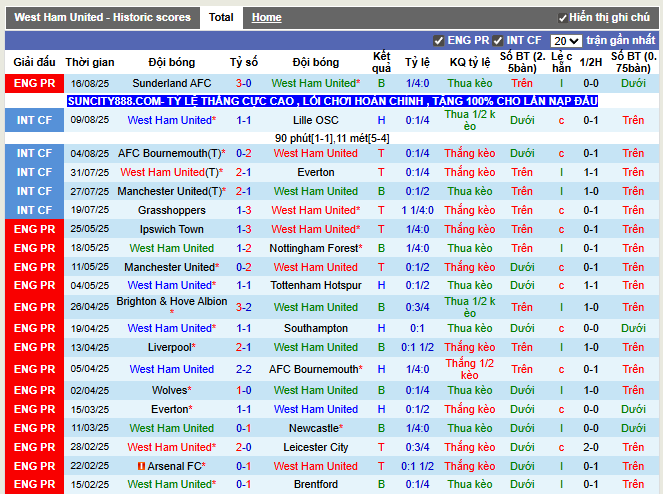Open AFC Bournemouth(T) team in 04/08/25 row
Viewport: 663px width, 494px height.
(172, 153)
